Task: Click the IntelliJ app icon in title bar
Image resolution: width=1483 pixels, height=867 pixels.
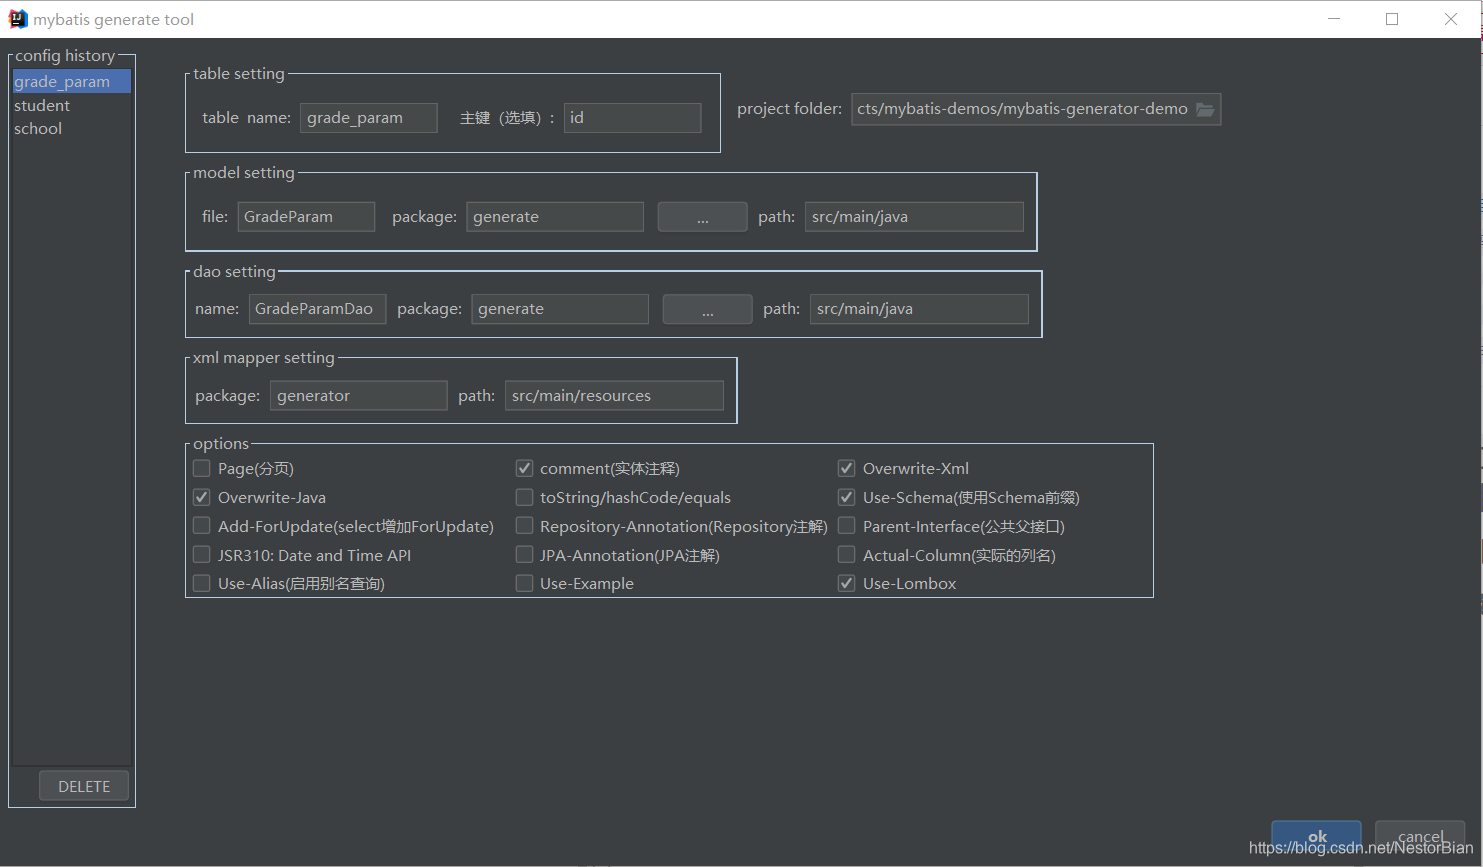Action: pyautogui.click(x=17, y=19)
